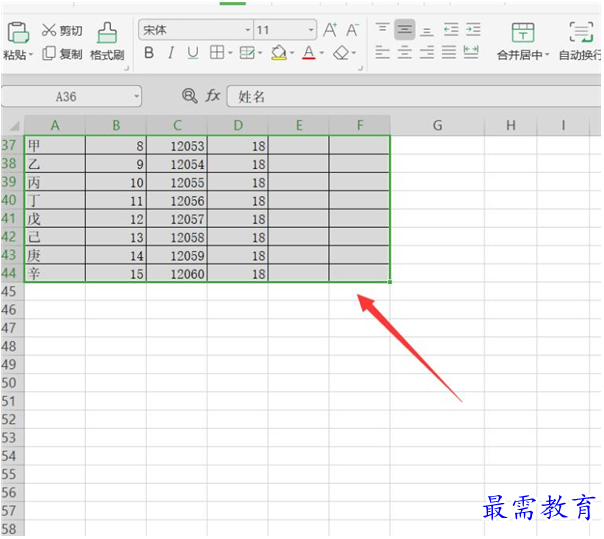Viewport: 604px width, 539px height.
Task: Click the eraser clear-format icon
Action: 341,53
